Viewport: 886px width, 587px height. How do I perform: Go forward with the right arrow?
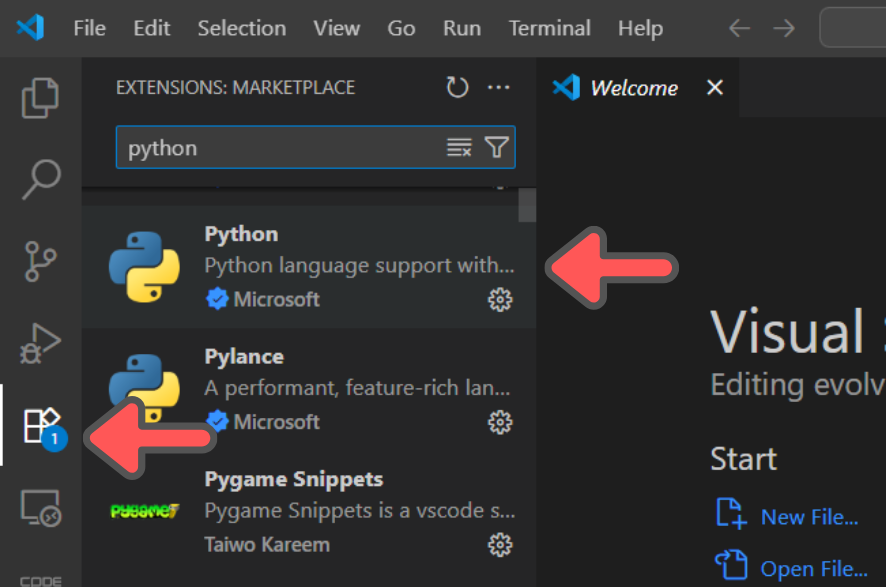(x=784, y=28)
